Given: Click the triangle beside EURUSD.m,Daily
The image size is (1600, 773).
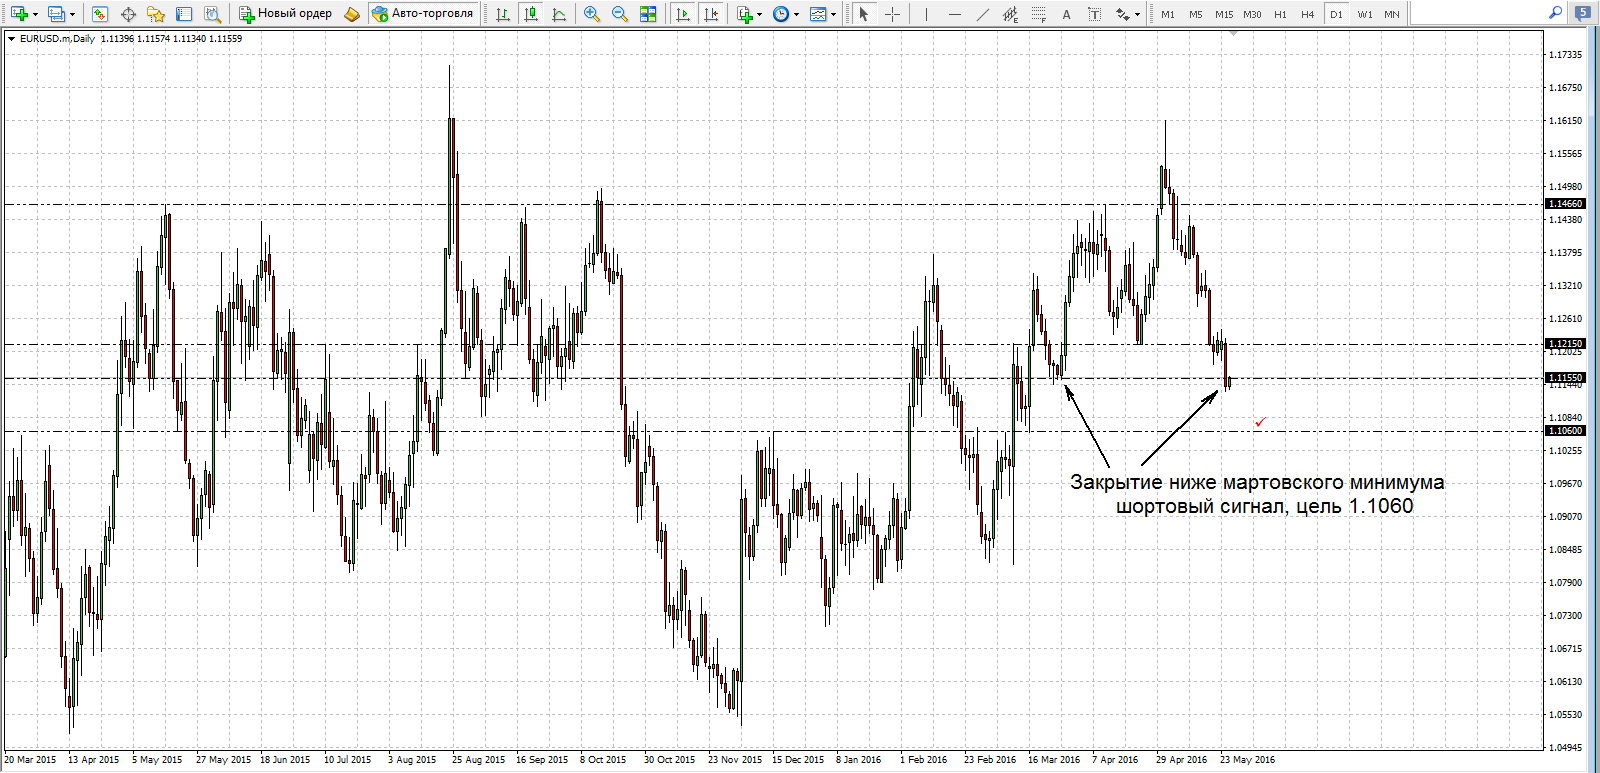Looking at the screenshot, I should 11,39.
